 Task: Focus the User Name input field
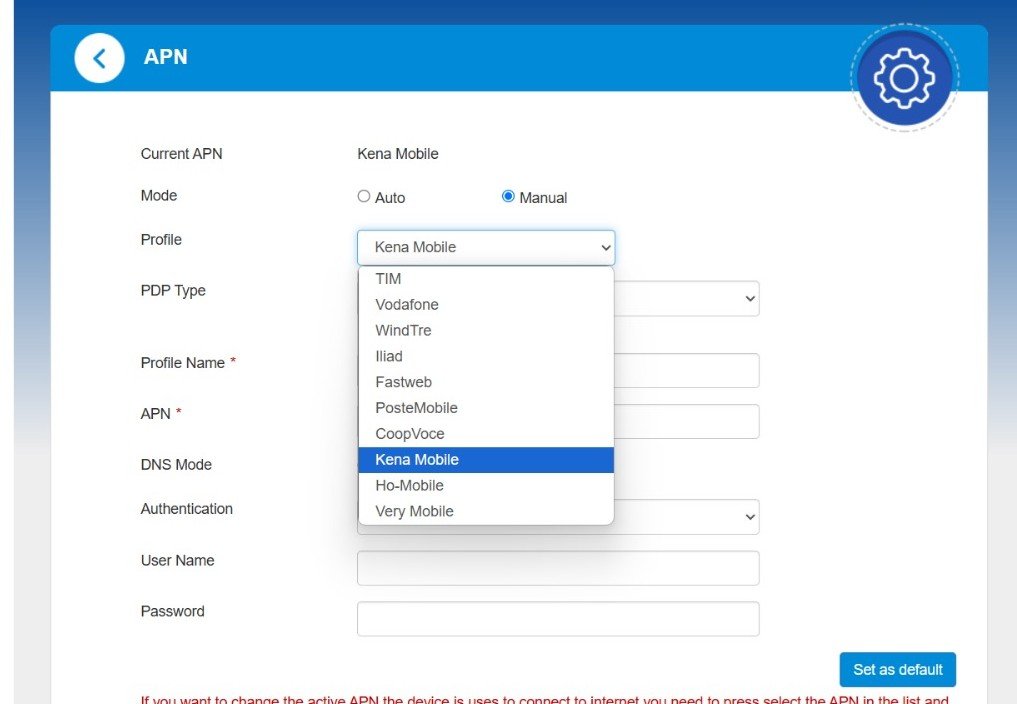558,568
